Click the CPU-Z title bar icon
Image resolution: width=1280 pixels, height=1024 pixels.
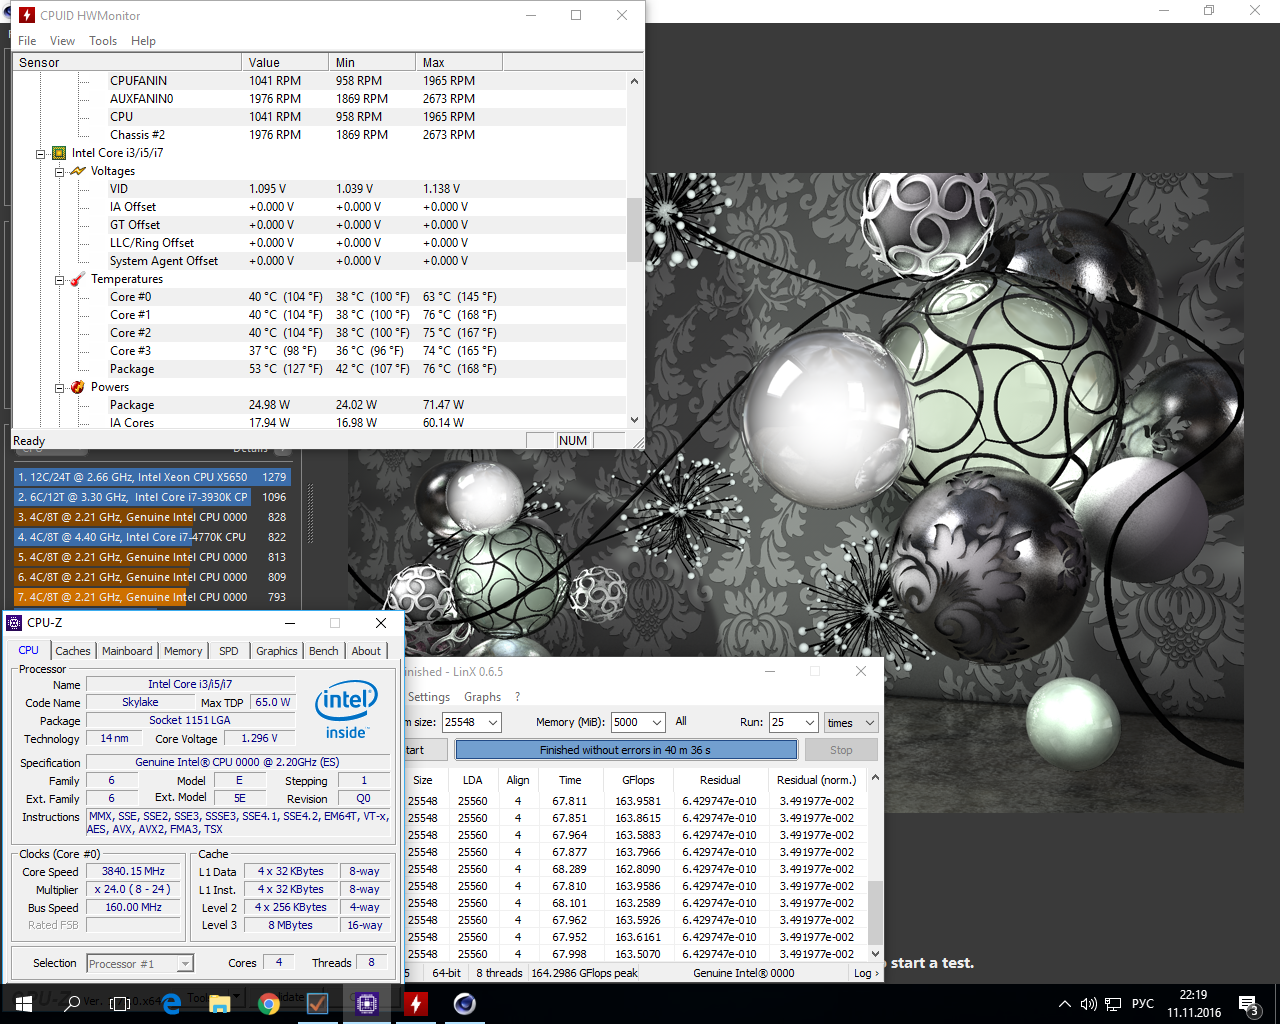click(14, 623)
